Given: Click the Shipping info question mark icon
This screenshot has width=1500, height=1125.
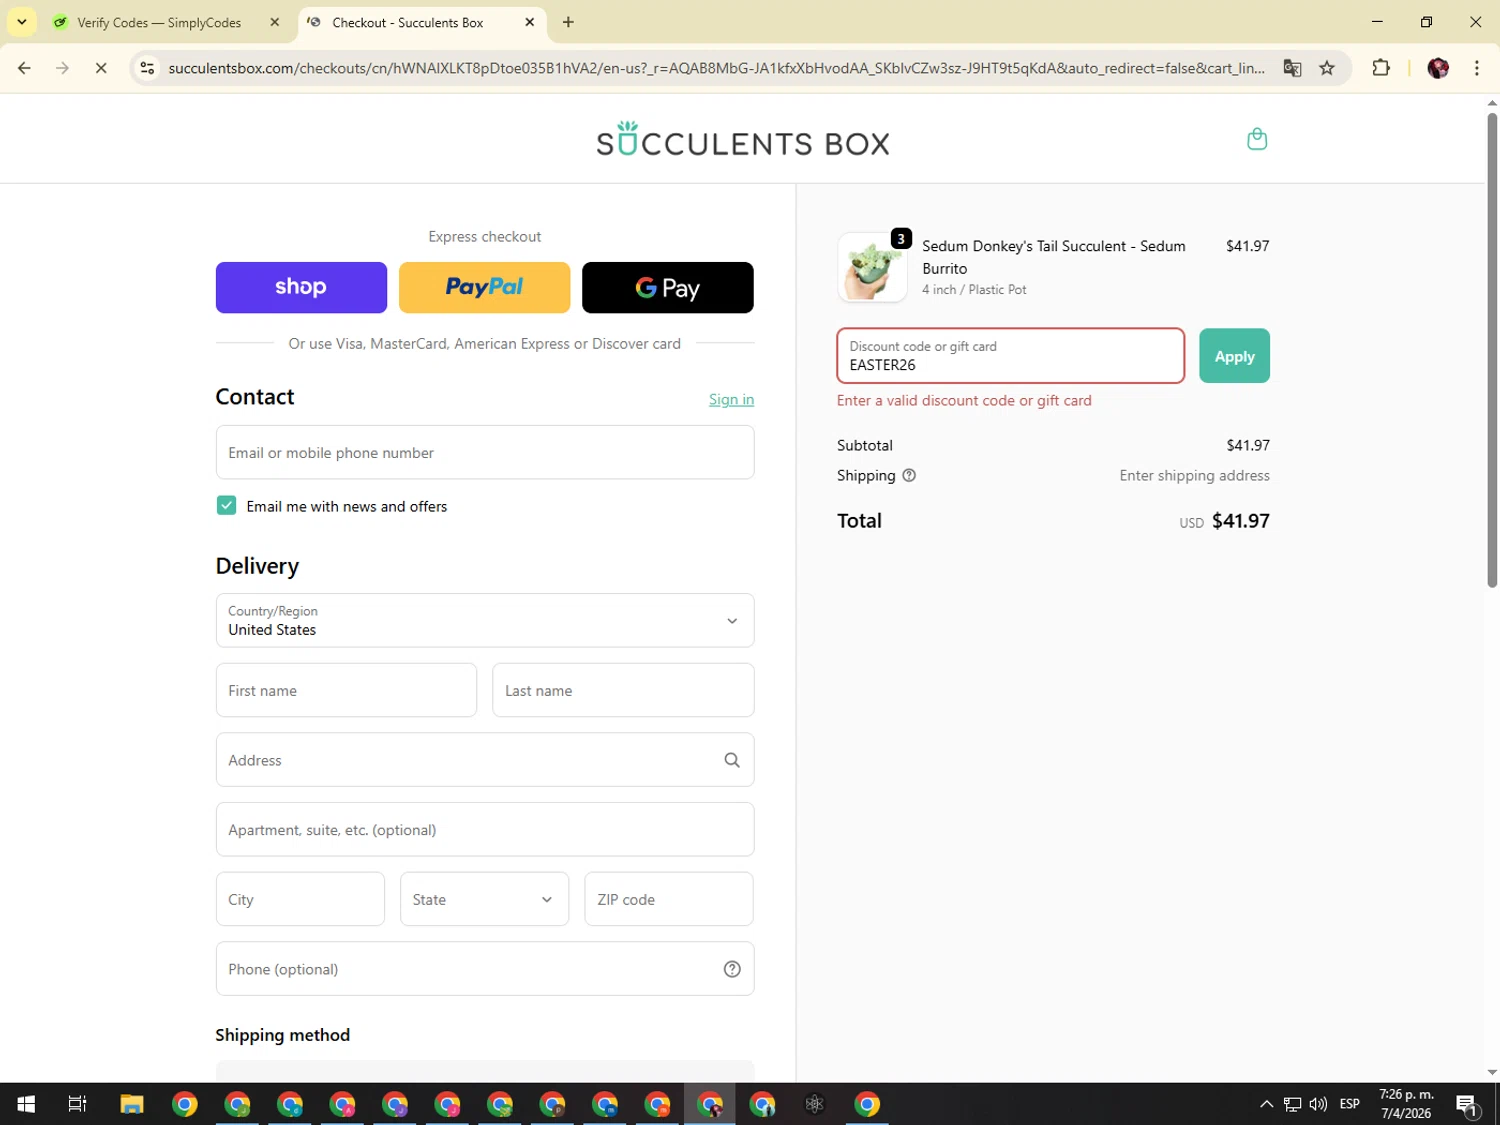Looking at the screenshot, I should point(909,476).
